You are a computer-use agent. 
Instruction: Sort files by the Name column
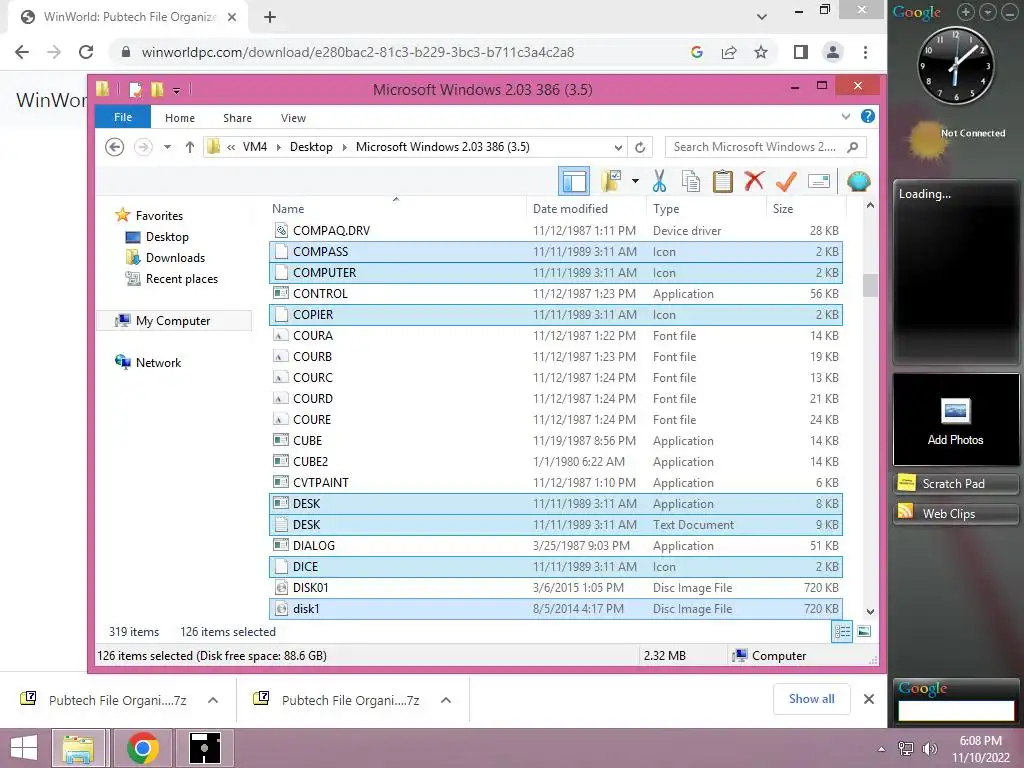coord(288,209)
